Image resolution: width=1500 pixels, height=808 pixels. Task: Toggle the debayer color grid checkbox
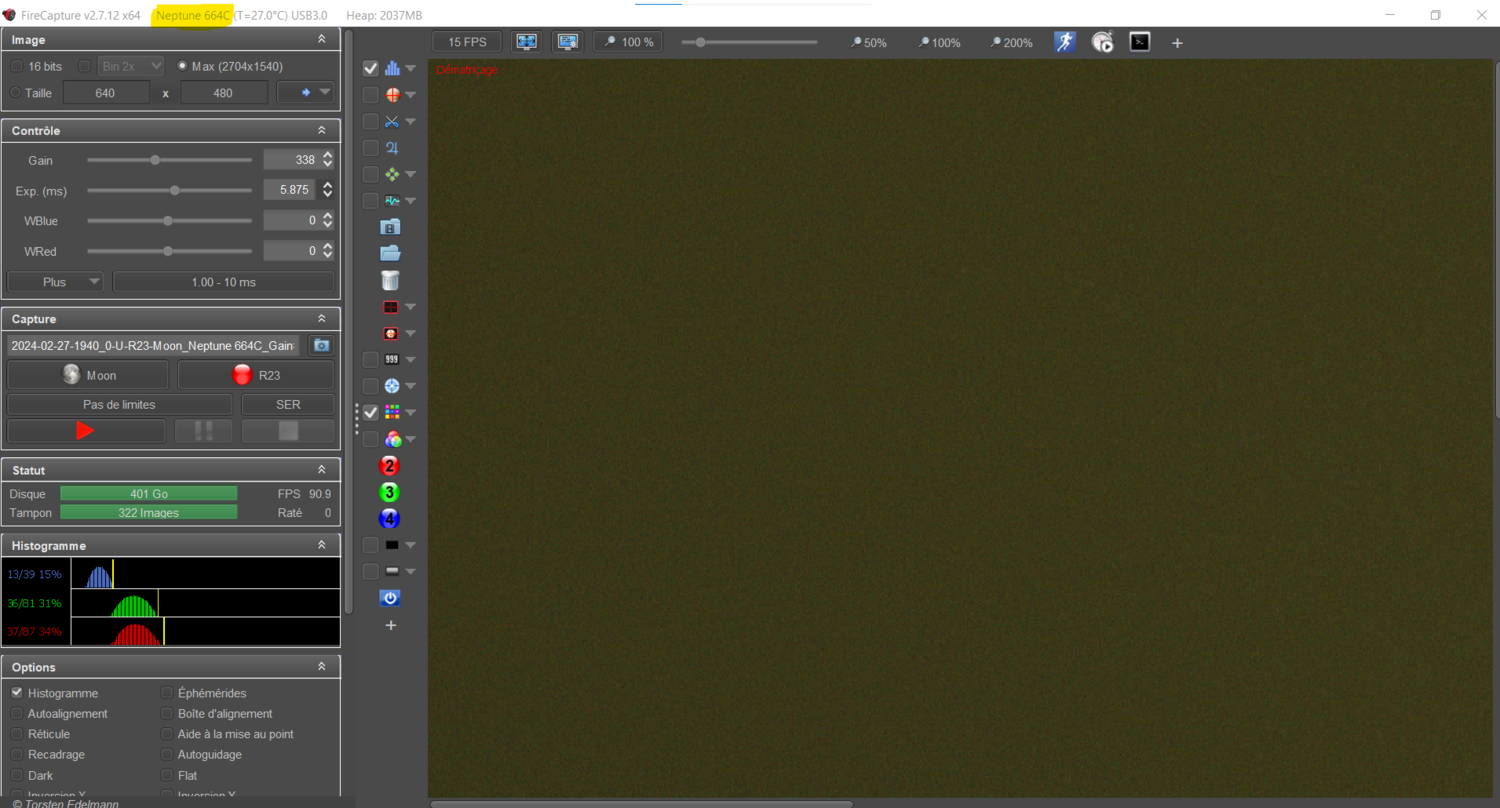370,412
